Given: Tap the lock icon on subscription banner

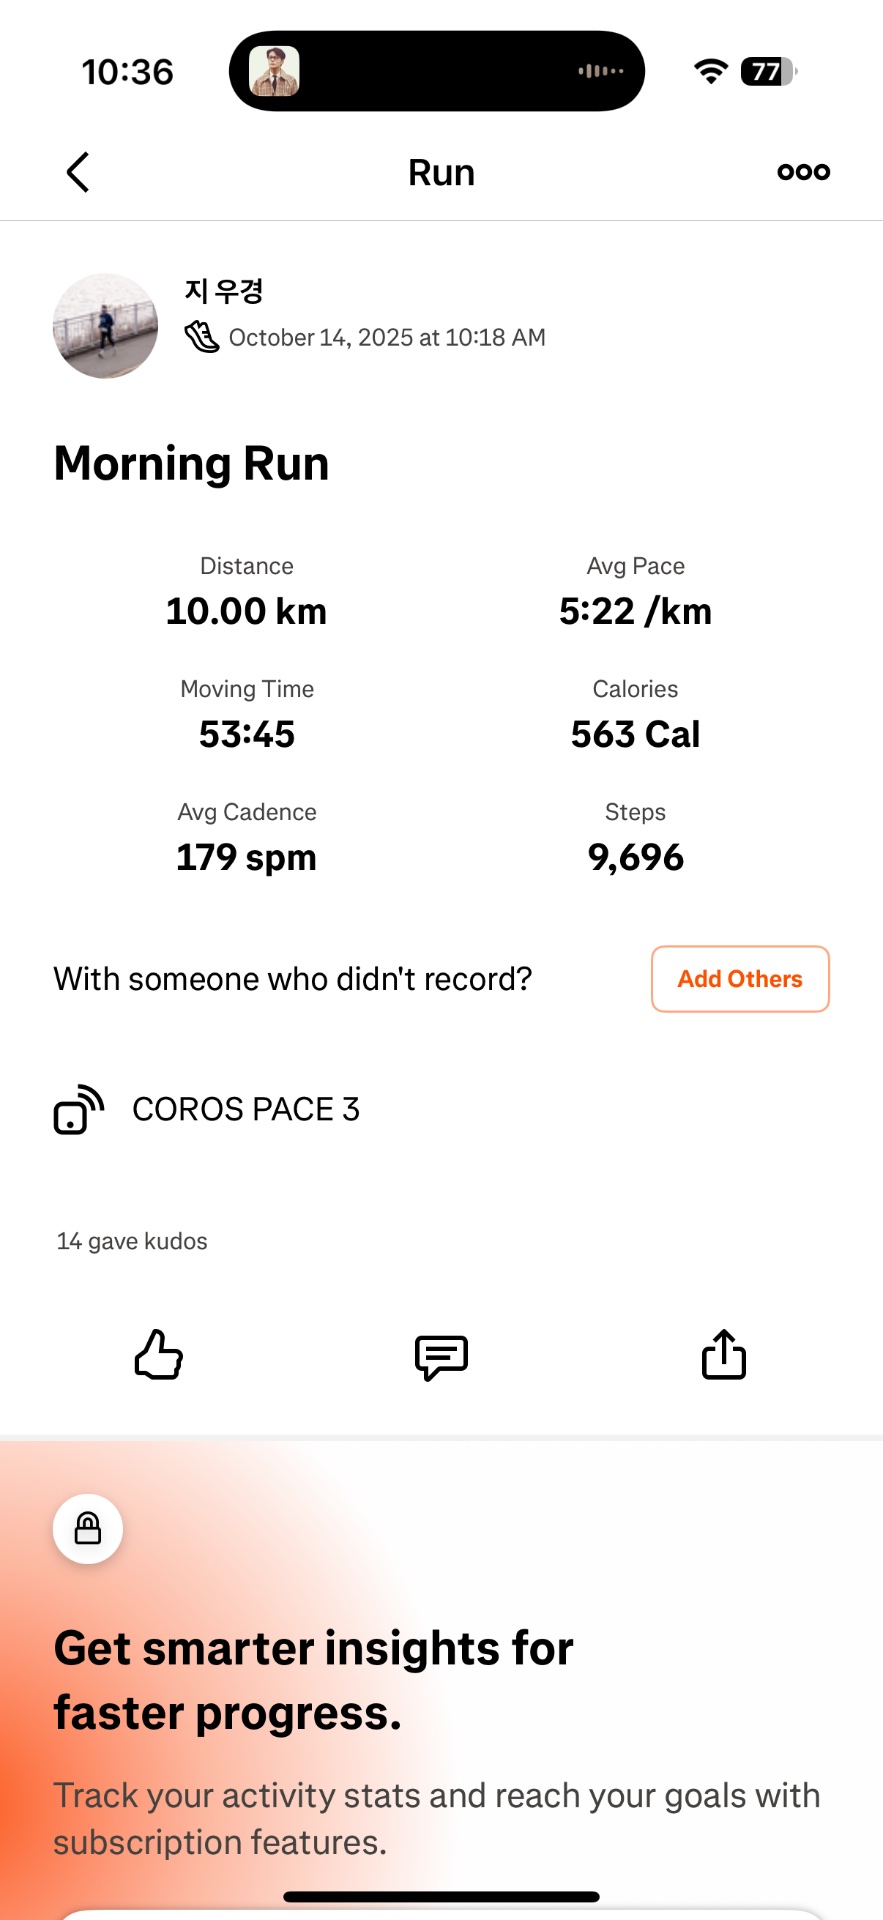Looking at the screenshot, I should 88,1529.
